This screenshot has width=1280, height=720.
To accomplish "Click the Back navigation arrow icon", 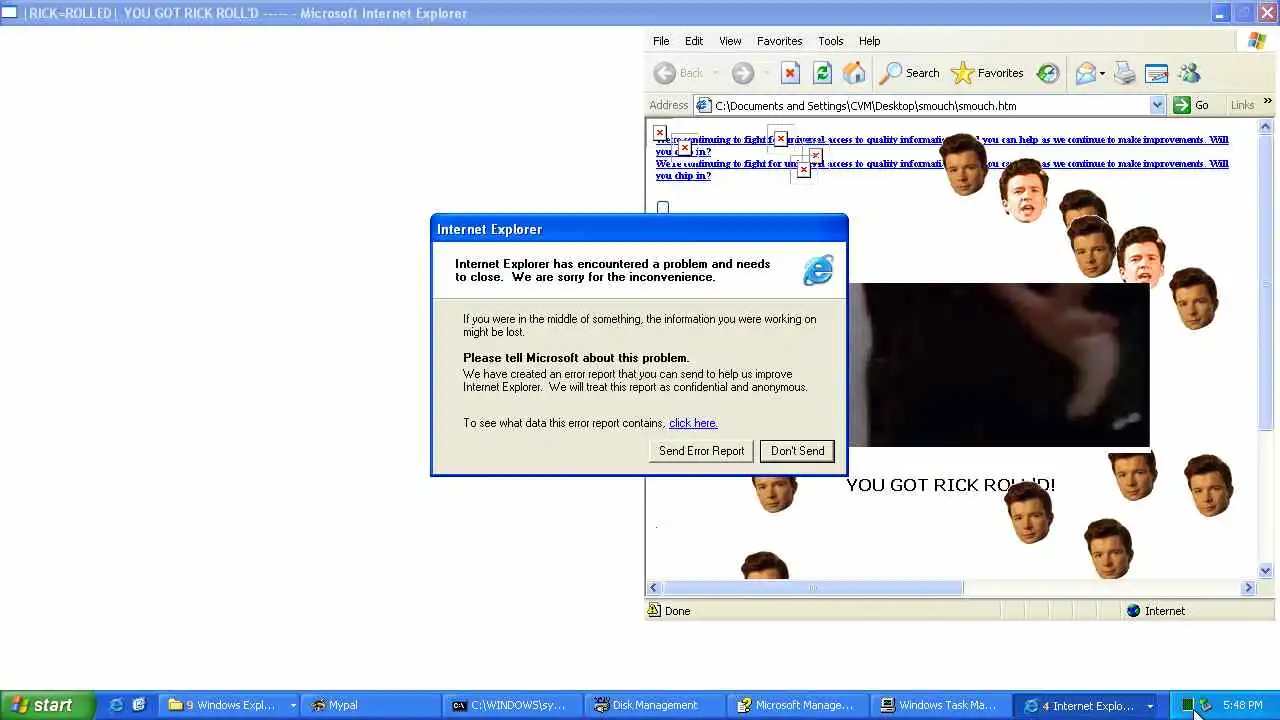I will point(664,73).
